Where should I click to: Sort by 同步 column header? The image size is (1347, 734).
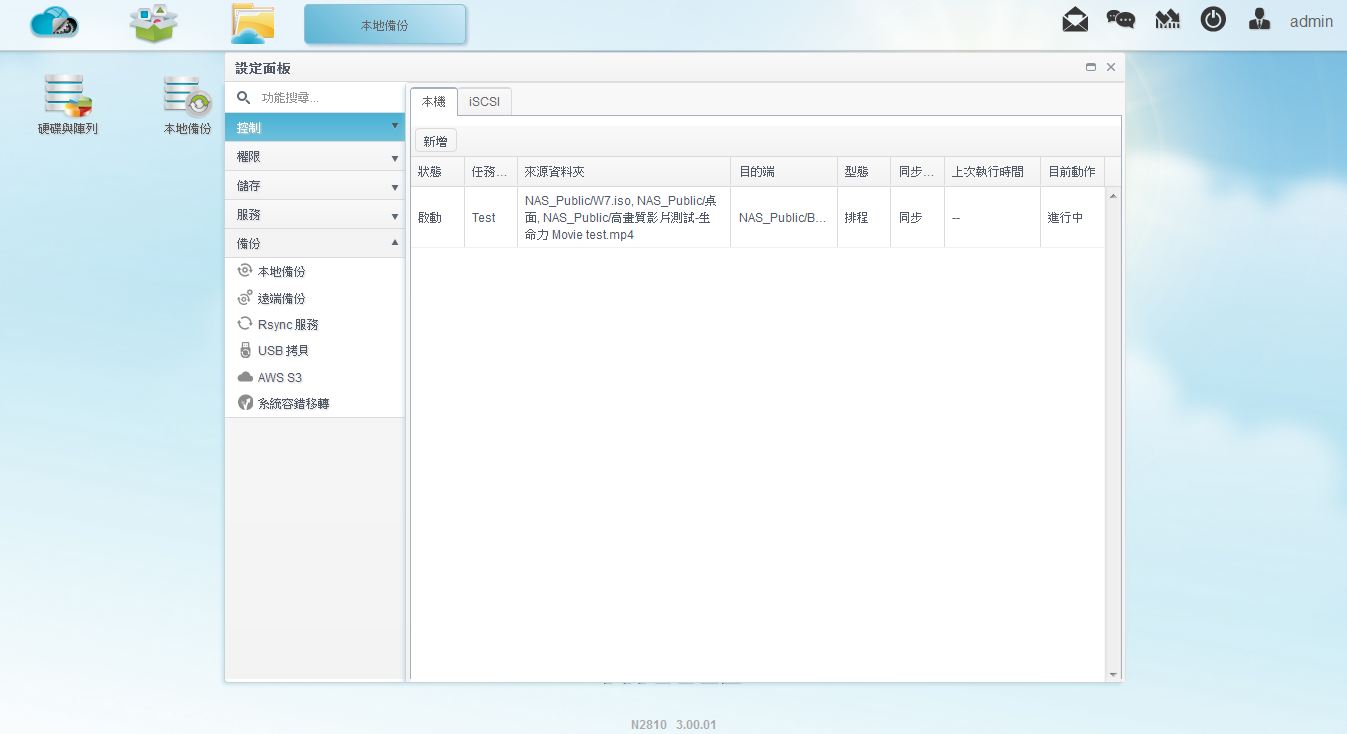coord(918,172)
